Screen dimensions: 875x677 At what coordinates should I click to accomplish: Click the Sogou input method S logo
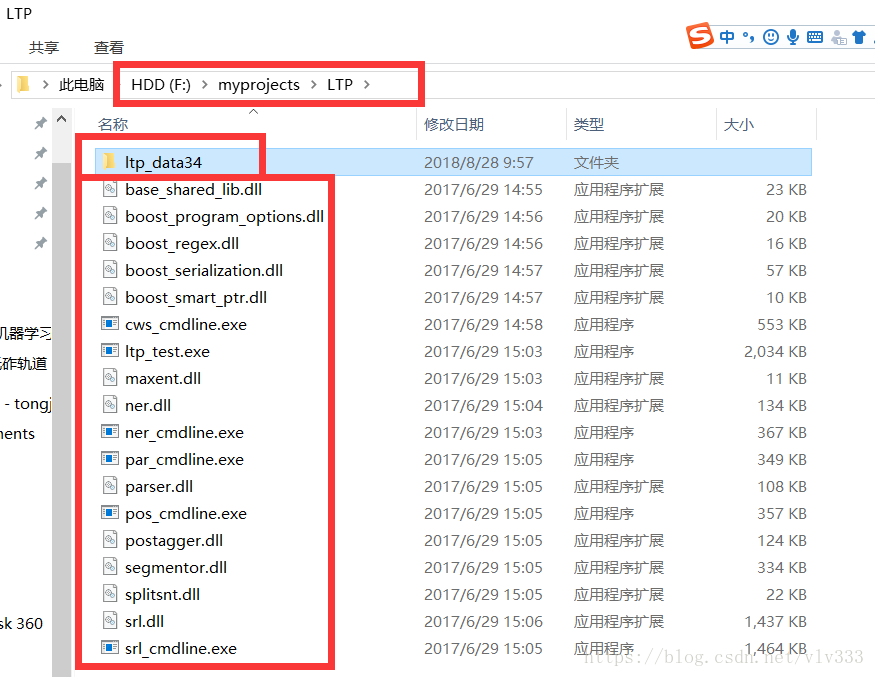[x=700, y=36]
